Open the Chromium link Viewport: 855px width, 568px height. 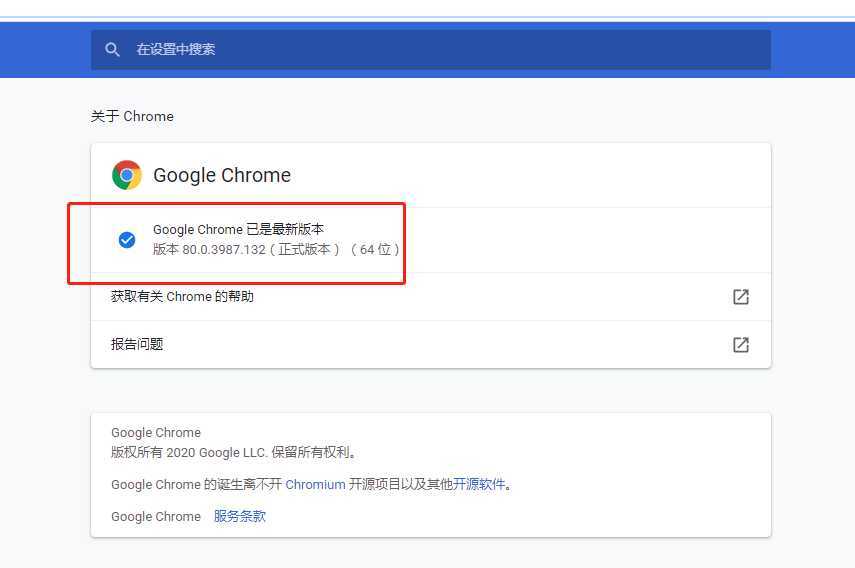315,484
